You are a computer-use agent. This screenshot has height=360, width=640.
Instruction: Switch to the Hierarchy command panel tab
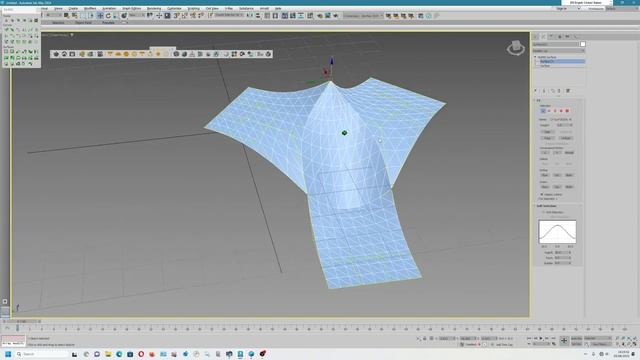[551, 36]
